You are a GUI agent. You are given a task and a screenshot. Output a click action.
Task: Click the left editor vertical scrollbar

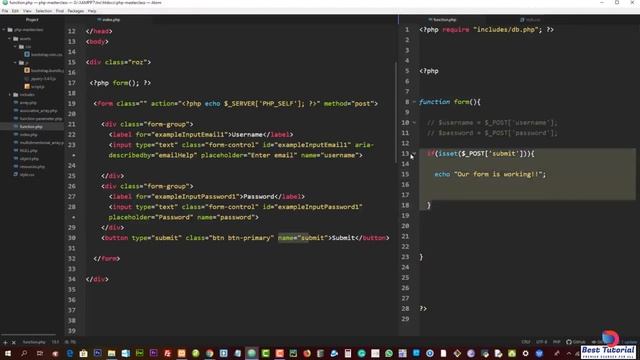396,112
